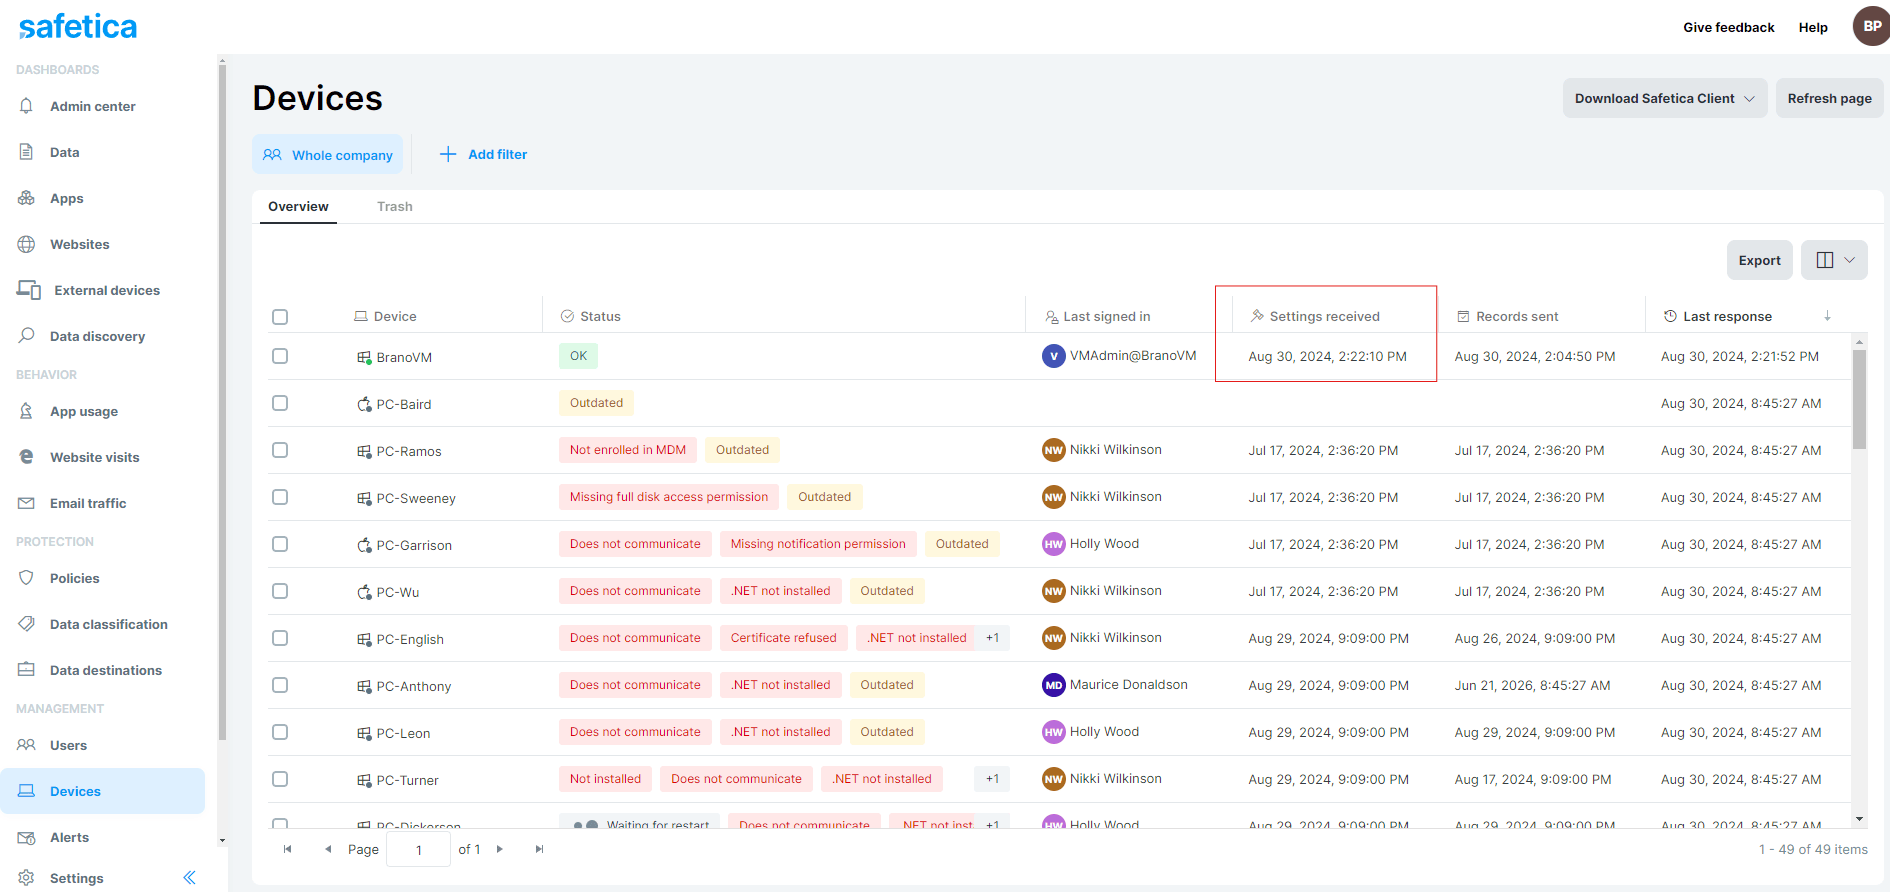Viewport: 1890px width, 892px height.
Task: Click the Refresh page button
Action: [x=1829, y=98]
